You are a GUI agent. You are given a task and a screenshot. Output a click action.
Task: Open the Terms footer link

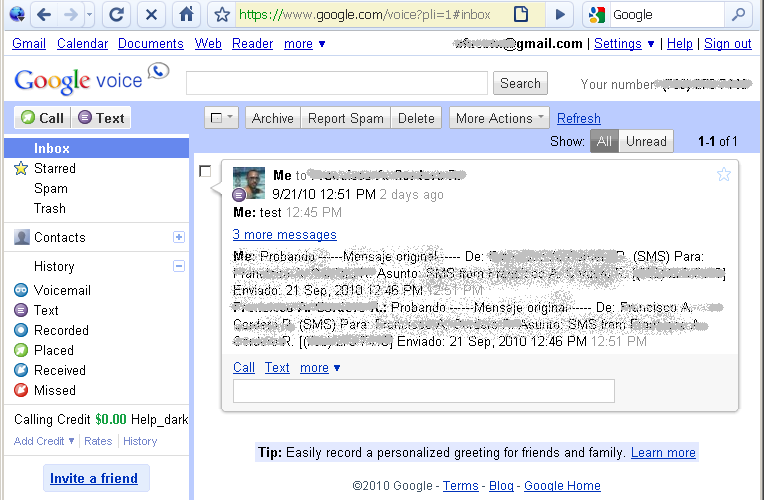click(460, 486)
